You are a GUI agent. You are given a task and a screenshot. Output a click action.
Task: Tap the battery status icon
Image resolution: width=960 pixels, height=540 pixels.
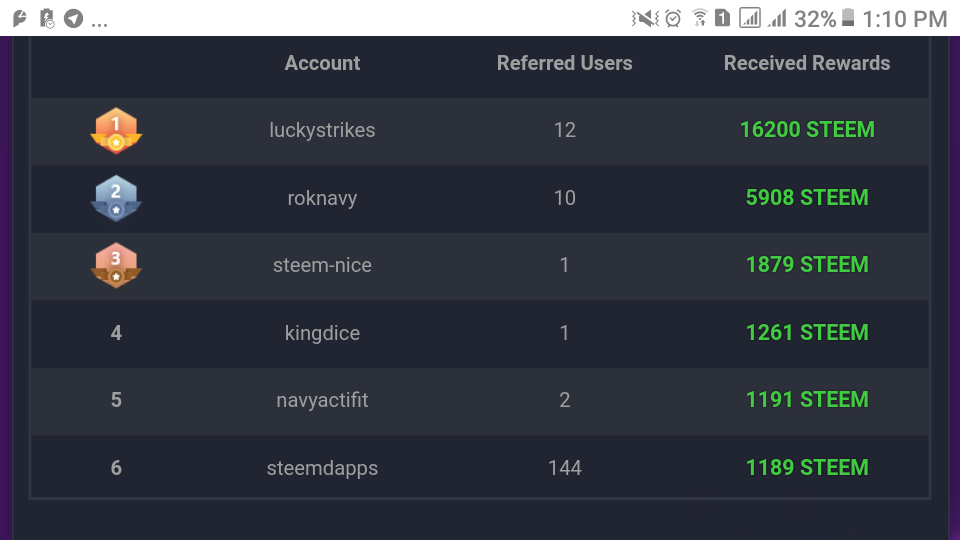tap(848, 18)
